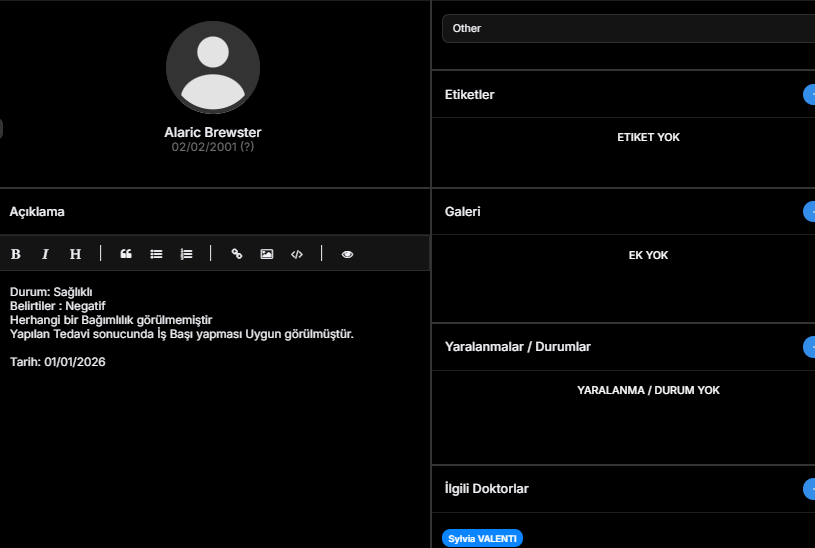Select the 'EK YOK' placeholder text
Viewport: 815px width, 548px height.
point(648,255)
